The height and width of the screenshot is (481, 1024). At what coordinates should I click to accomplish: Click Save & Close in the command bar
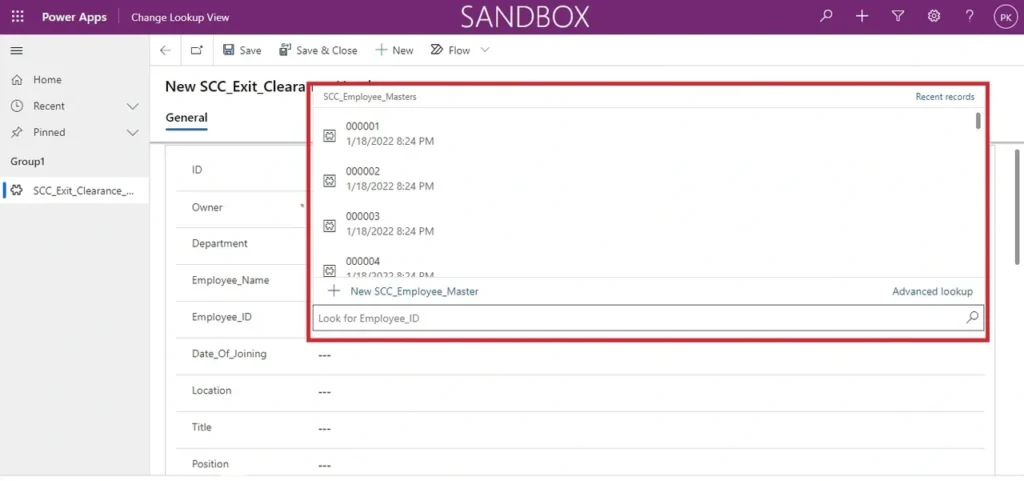[x=318, y=50]
